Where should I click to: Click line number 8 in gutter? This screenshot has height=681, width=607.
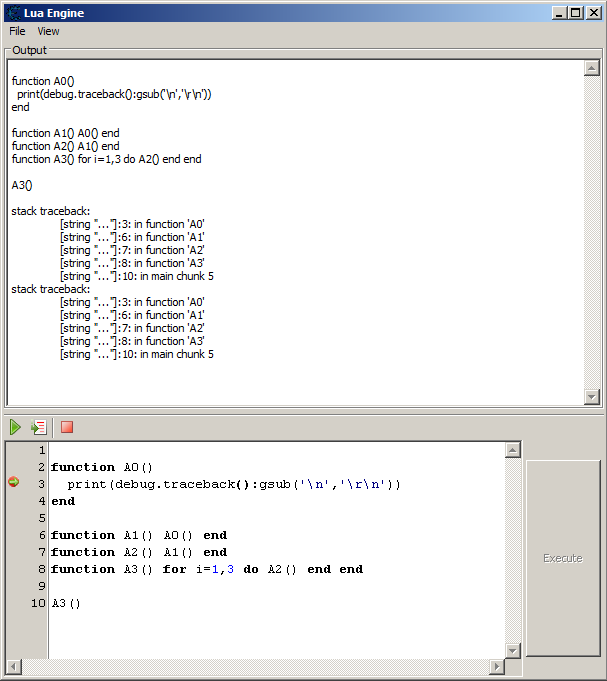[42, 569]
